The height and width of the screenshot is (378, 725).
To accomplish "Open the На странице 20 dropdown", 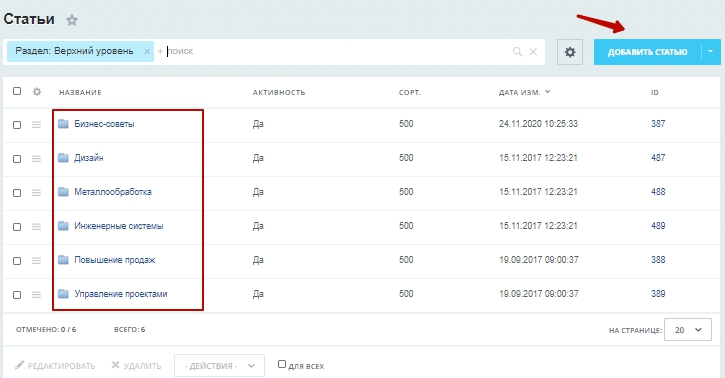I will (x=688, y=330).
